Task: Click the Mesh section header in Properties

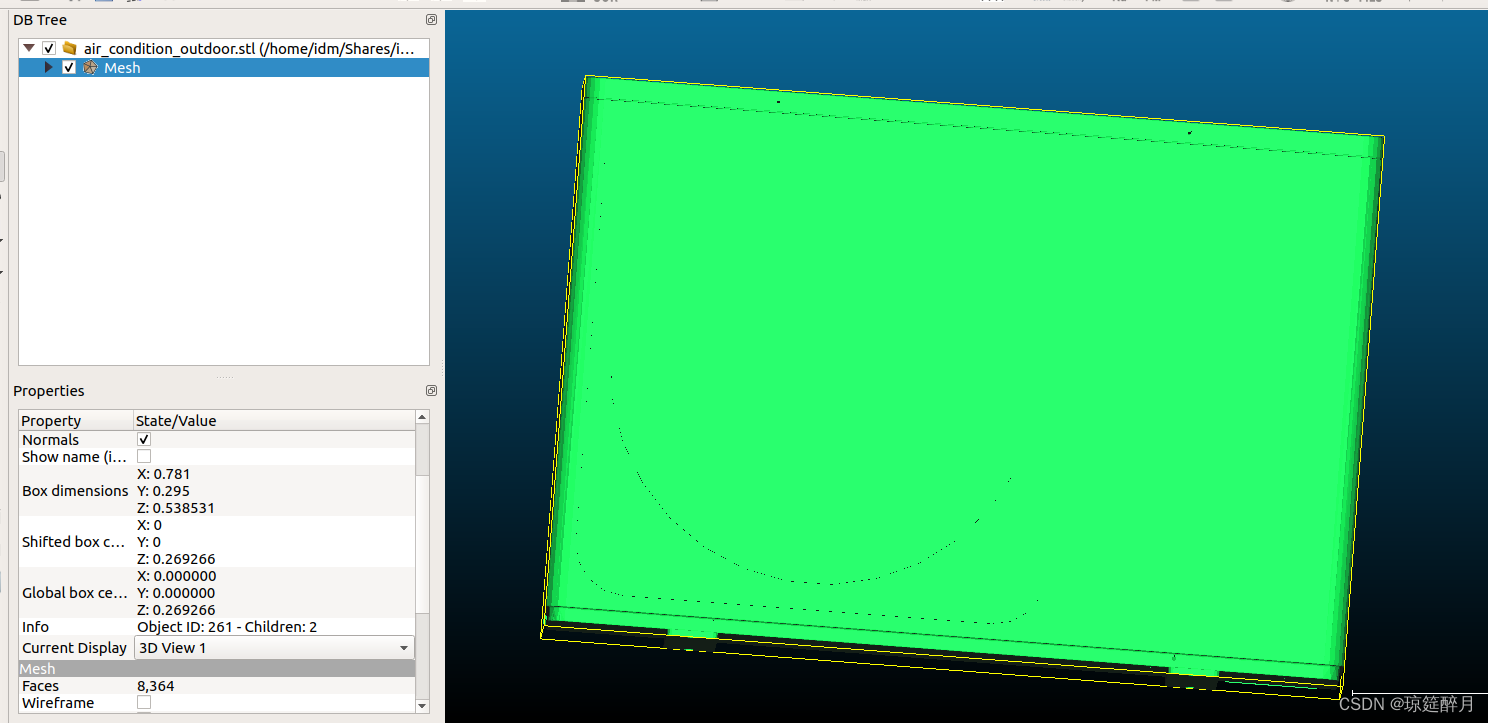Action: 217,669
